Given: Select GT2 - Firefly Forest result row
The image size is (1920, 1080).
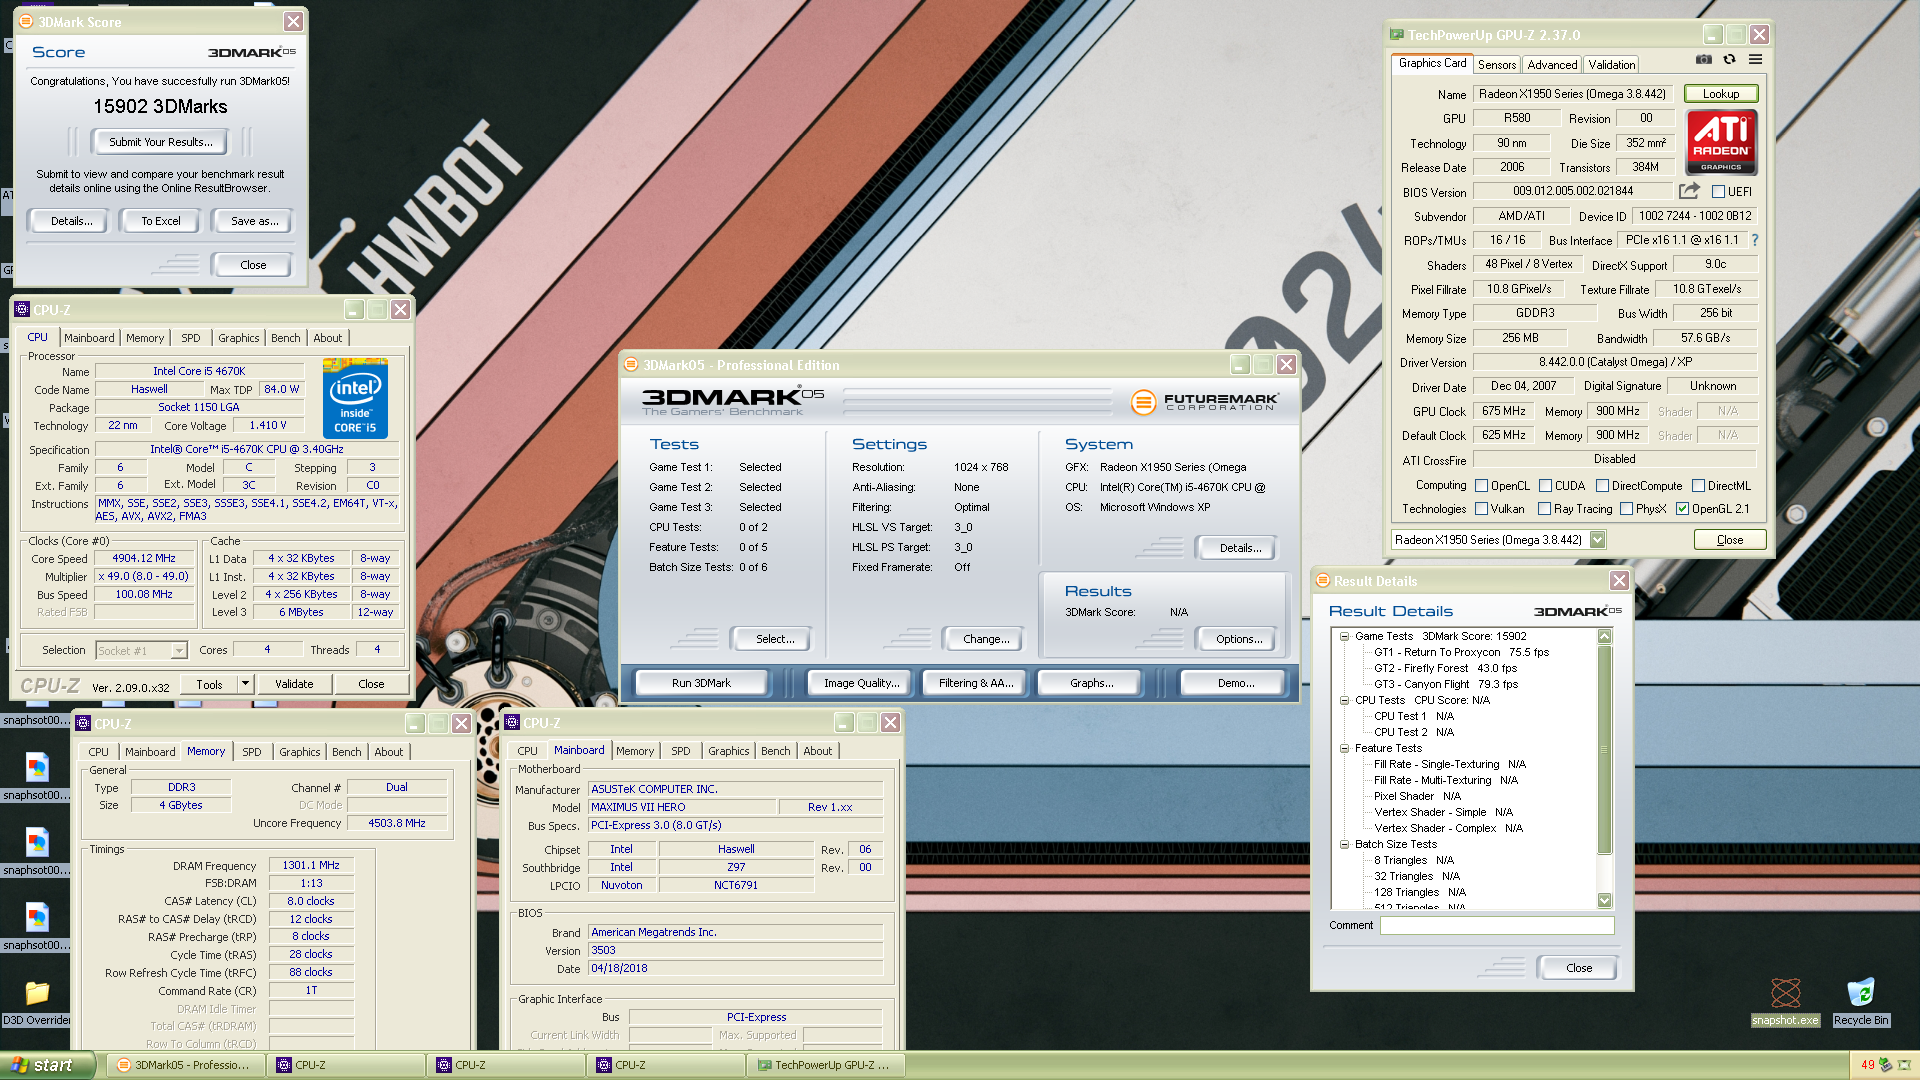Looking at the screenshot, I should click(x=1445, y=668).
